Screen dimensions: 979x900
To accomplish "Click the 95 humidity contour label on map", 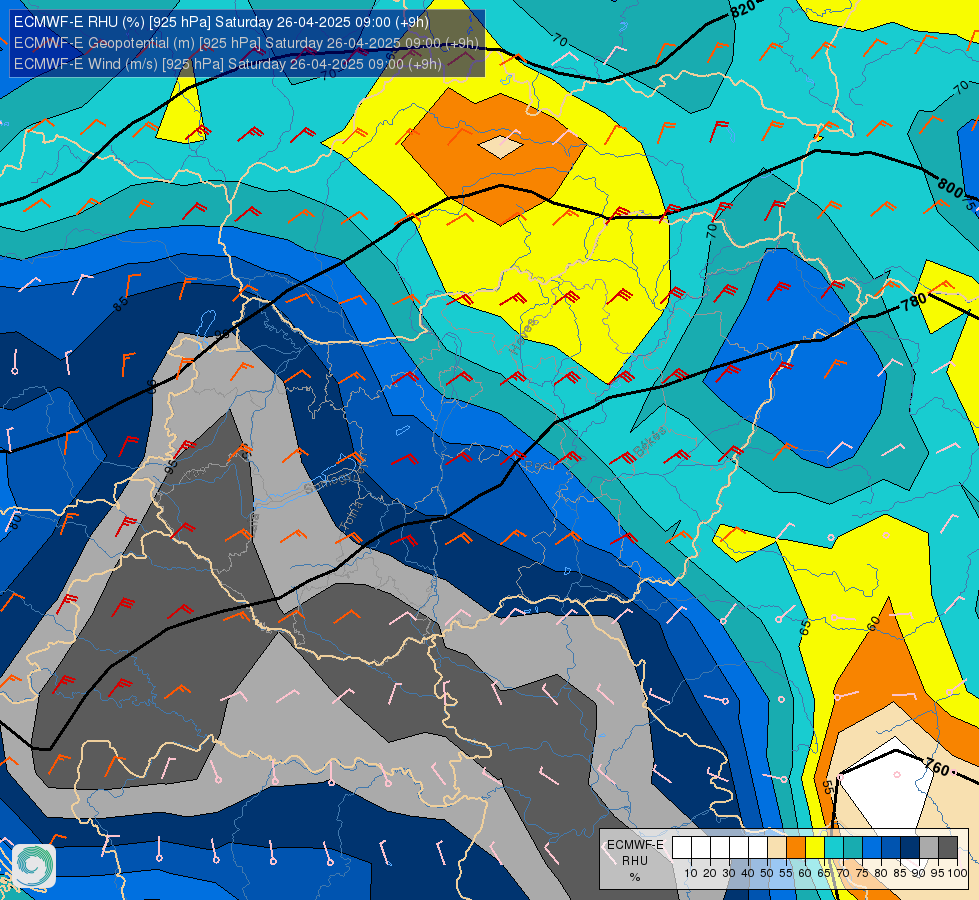I will (170, 465).
